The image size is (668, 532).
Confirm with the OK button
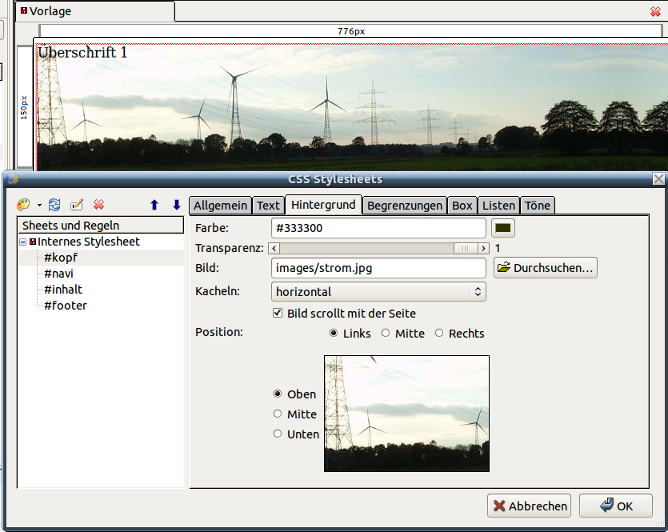click(616, 506)
